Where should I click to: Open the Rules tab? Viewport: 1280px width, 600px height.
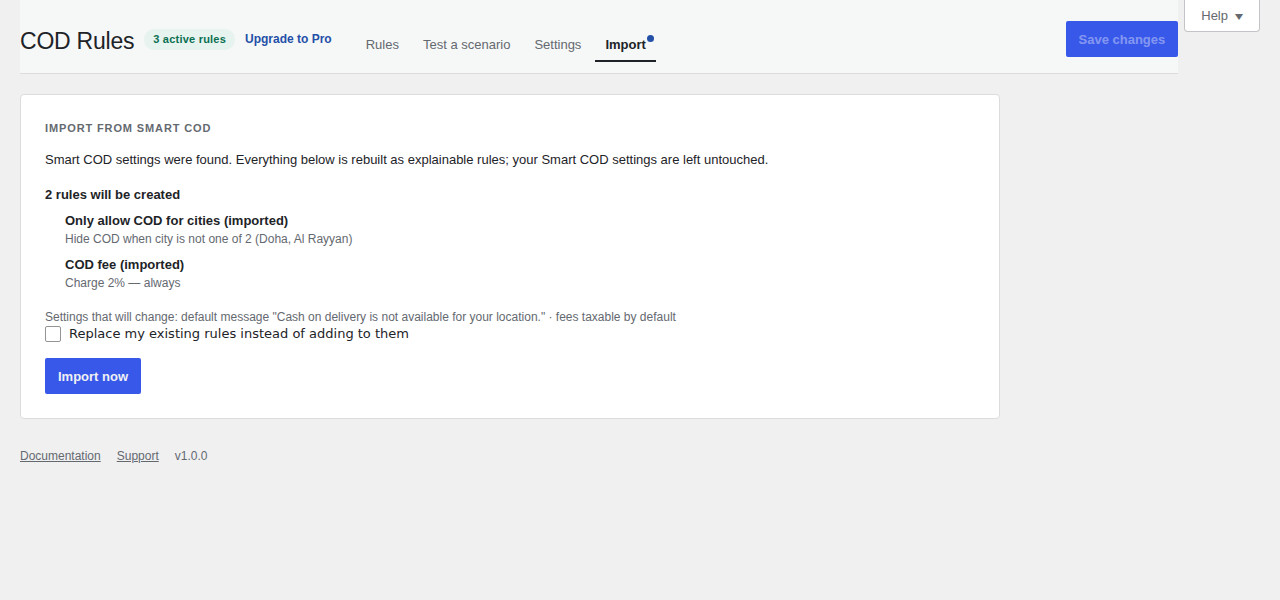coord(382,44)
